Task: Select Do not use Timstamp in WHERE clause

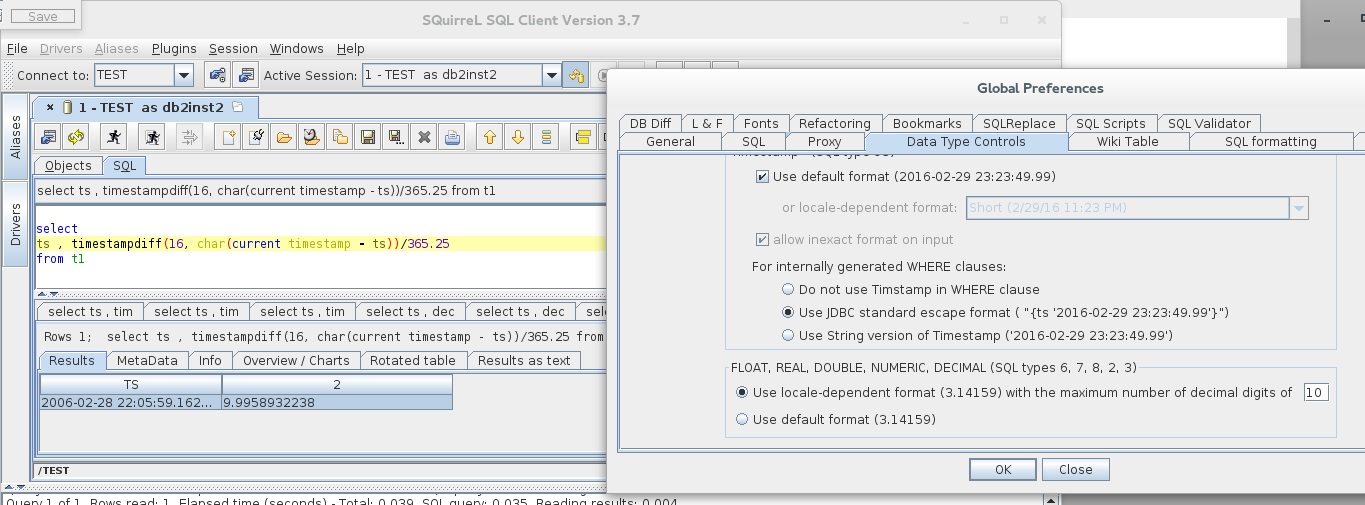Action: 789,290
